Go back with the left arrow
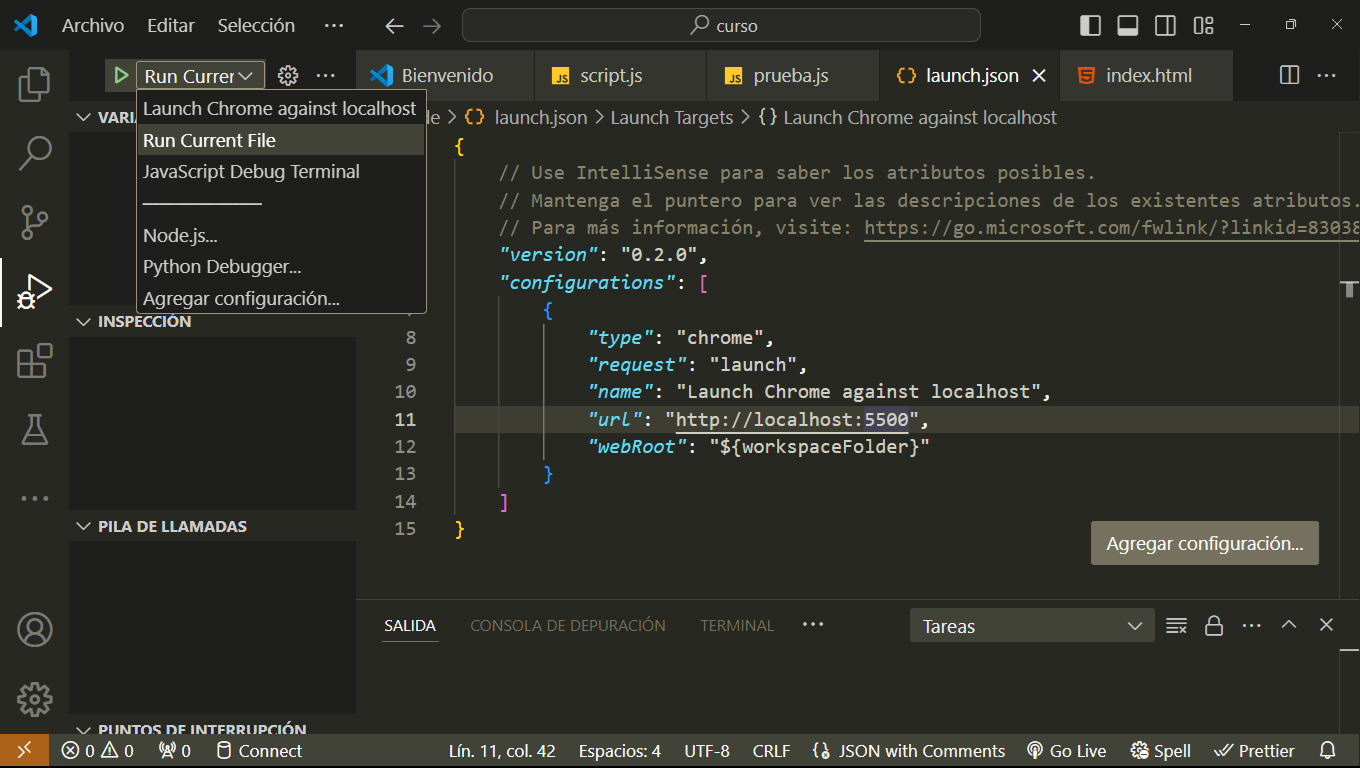Screen dimensions: 1360x768 (395, 26)
